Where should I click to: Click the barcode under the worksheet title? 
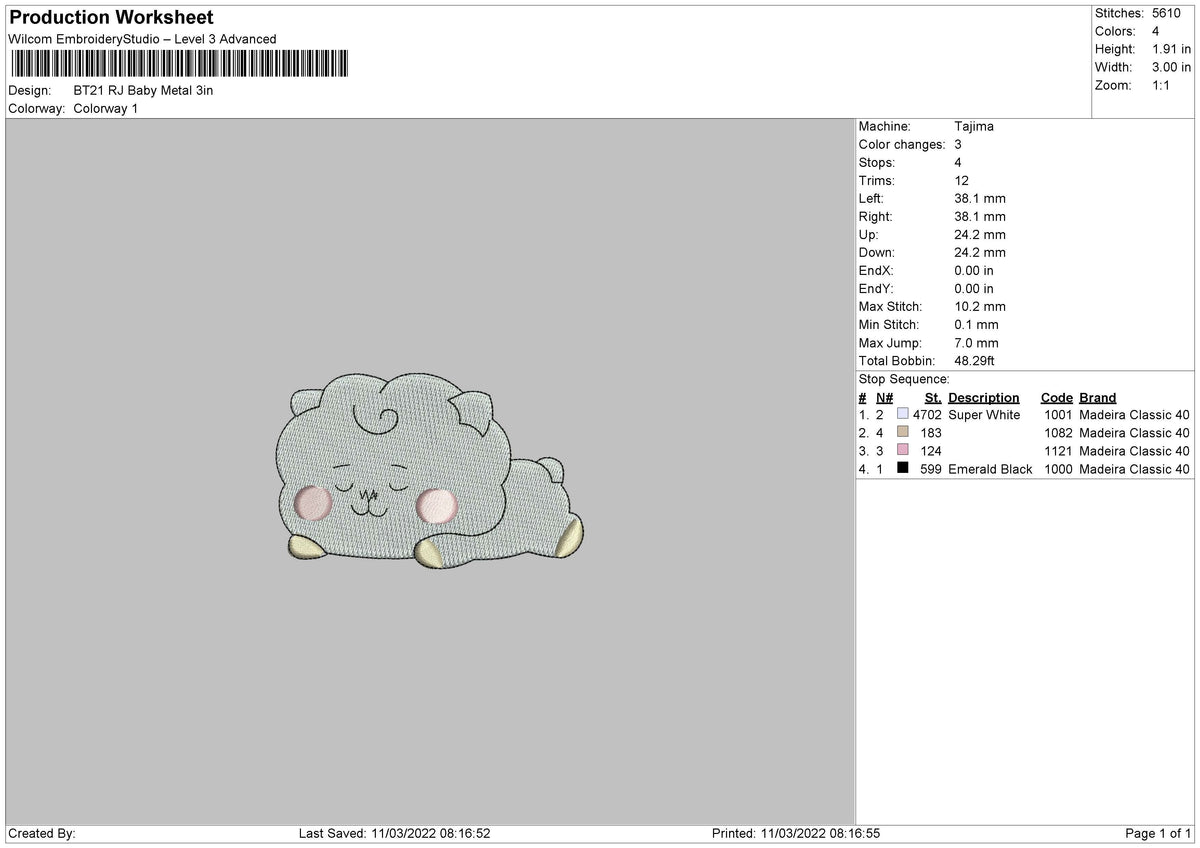coord(179,64)
